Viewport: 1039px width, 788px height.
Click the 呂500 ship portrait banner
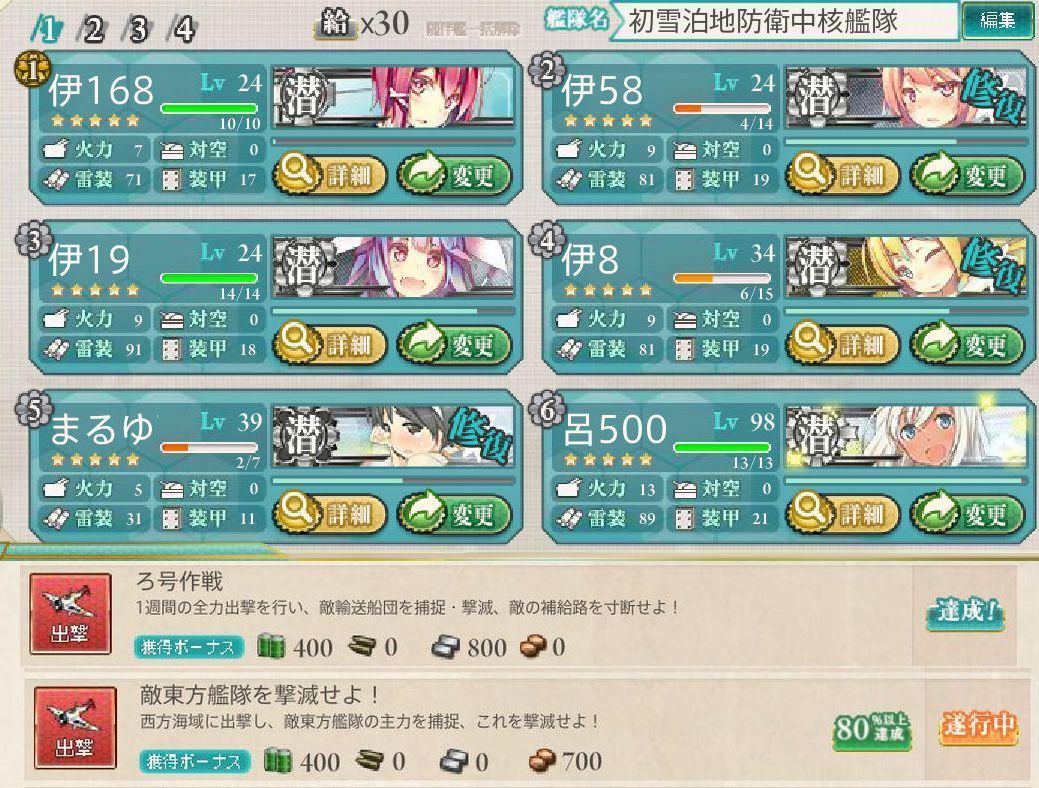905,435
